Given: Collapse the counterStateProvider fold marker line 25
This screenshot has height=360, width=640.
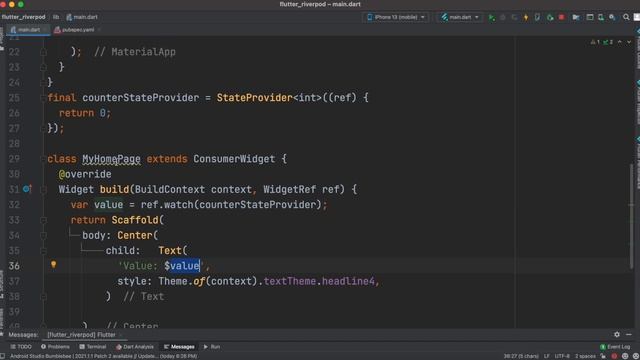Looking at the screenshot, I should click(x=43, y=98).
